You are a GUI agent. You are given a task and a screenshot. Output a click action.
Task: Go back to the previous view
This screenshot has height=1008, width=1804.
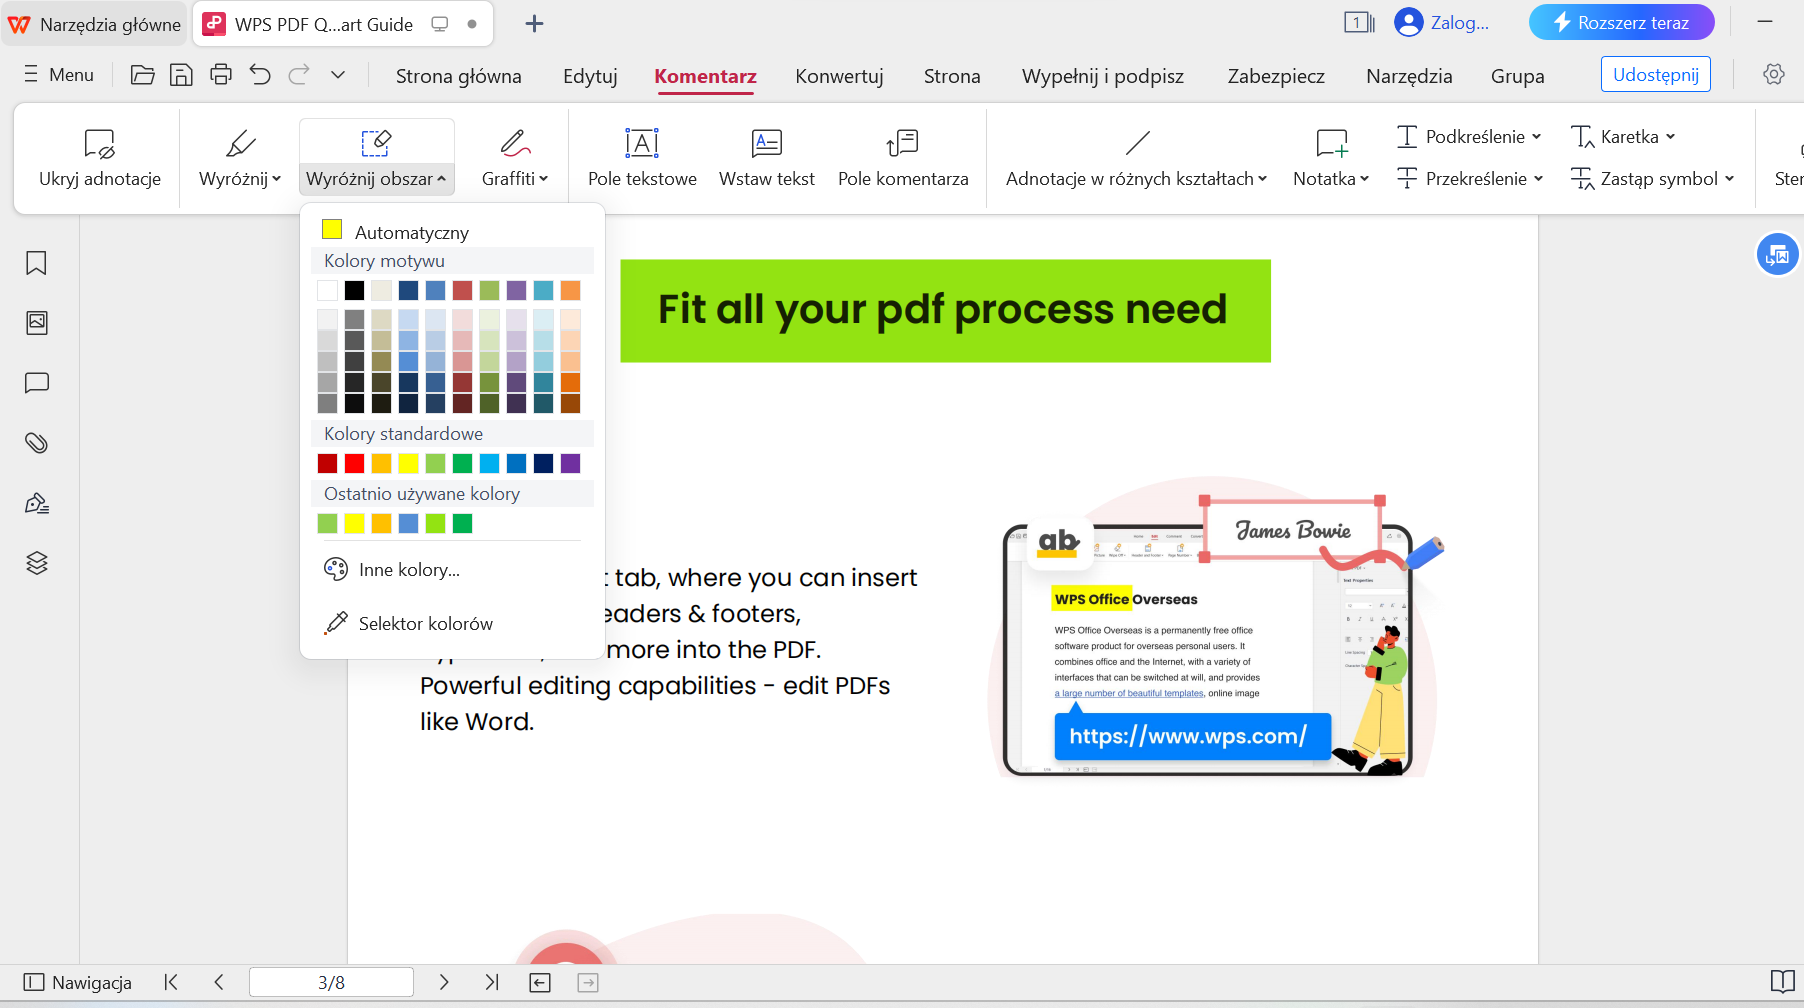tap(540, 983)
